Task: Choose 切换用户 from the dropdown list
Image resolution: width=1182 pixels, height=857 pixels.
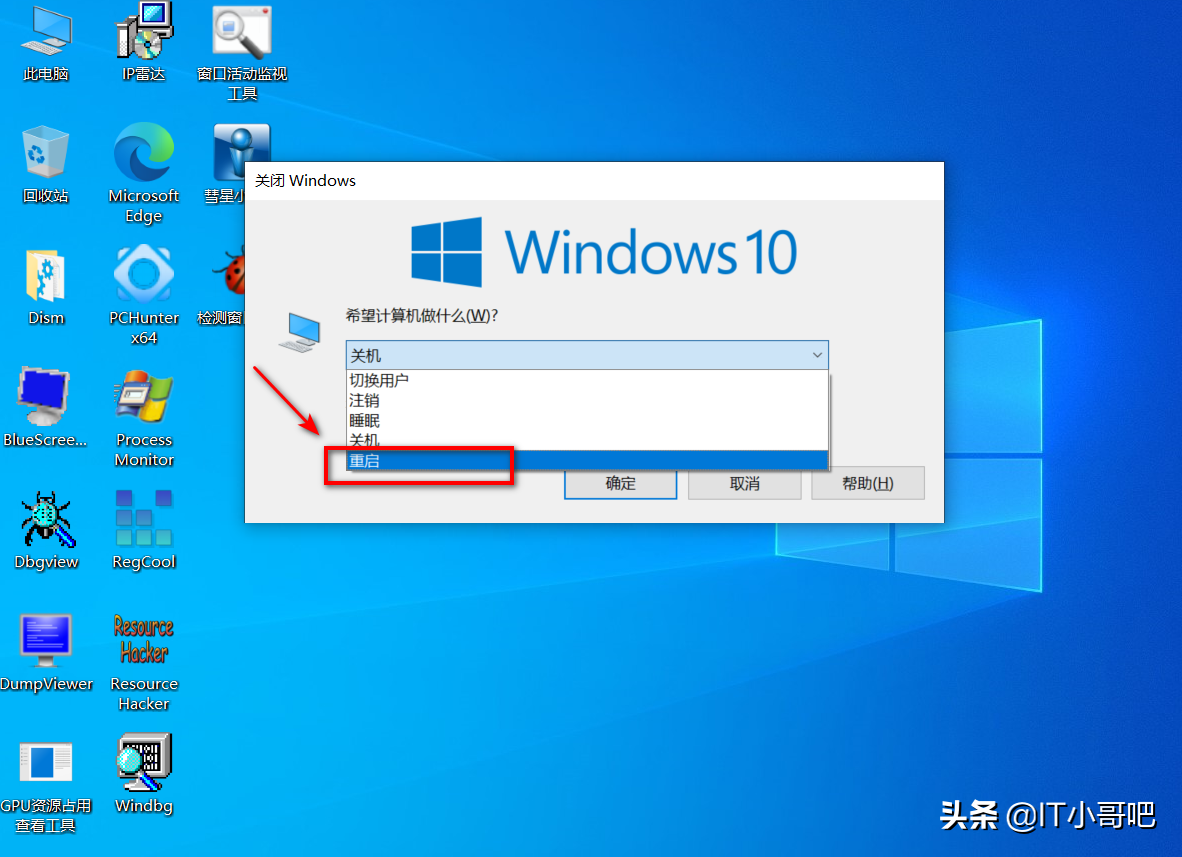Action: tap(586, 380)
